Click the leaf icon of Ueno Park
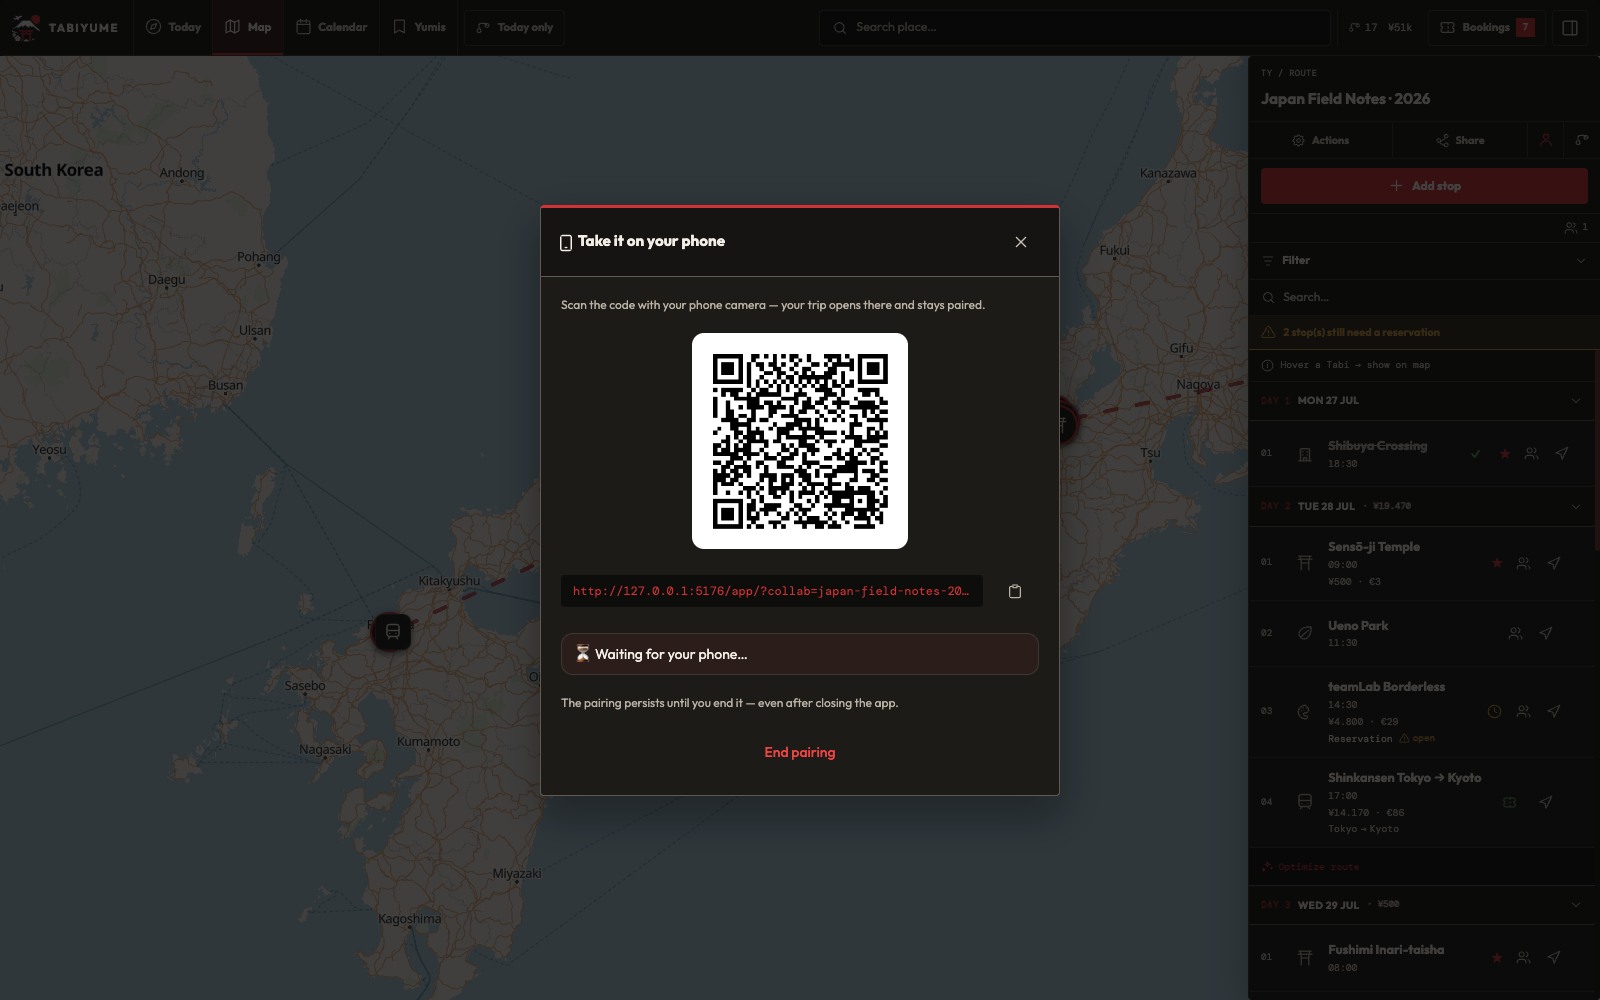 coord(1305,633)
